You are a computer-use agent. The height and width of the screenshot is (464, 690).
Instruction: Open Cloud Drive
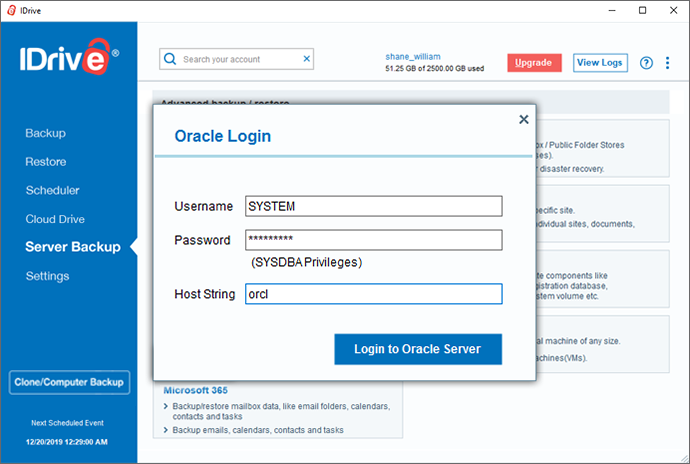point(55,219)
